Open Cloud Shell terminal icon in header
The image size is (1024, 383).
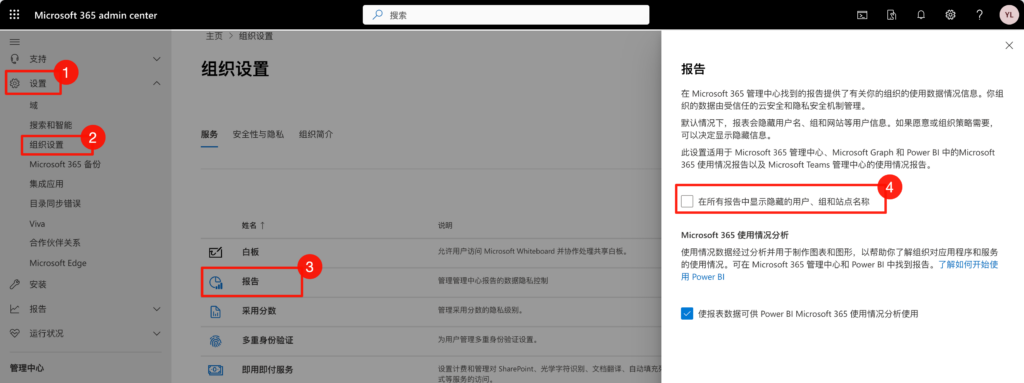tap(862, 15)
